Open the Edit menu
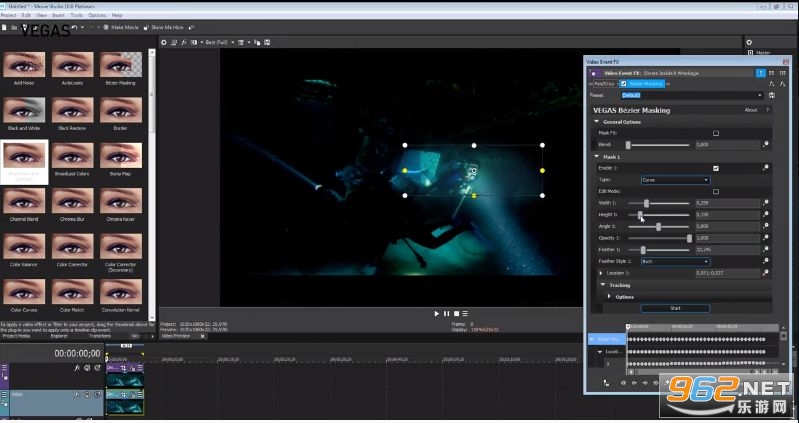This screenshot has height=423, width=799. 26,15
